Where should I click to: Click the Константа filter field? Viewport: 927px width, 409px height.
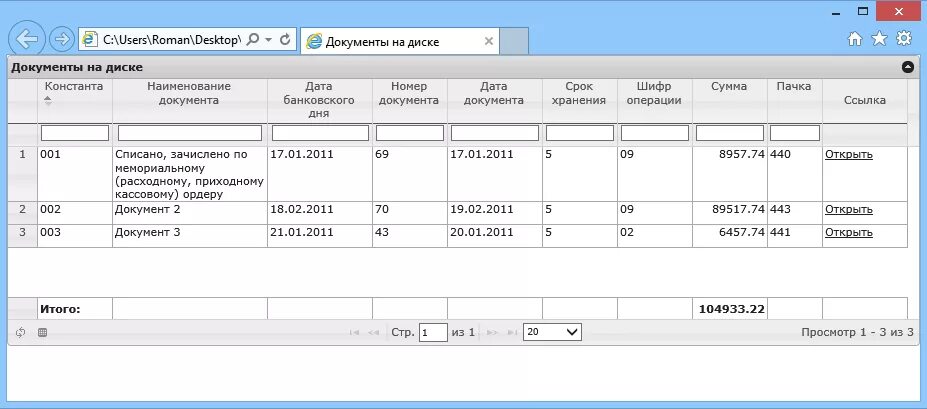point(75,133)
